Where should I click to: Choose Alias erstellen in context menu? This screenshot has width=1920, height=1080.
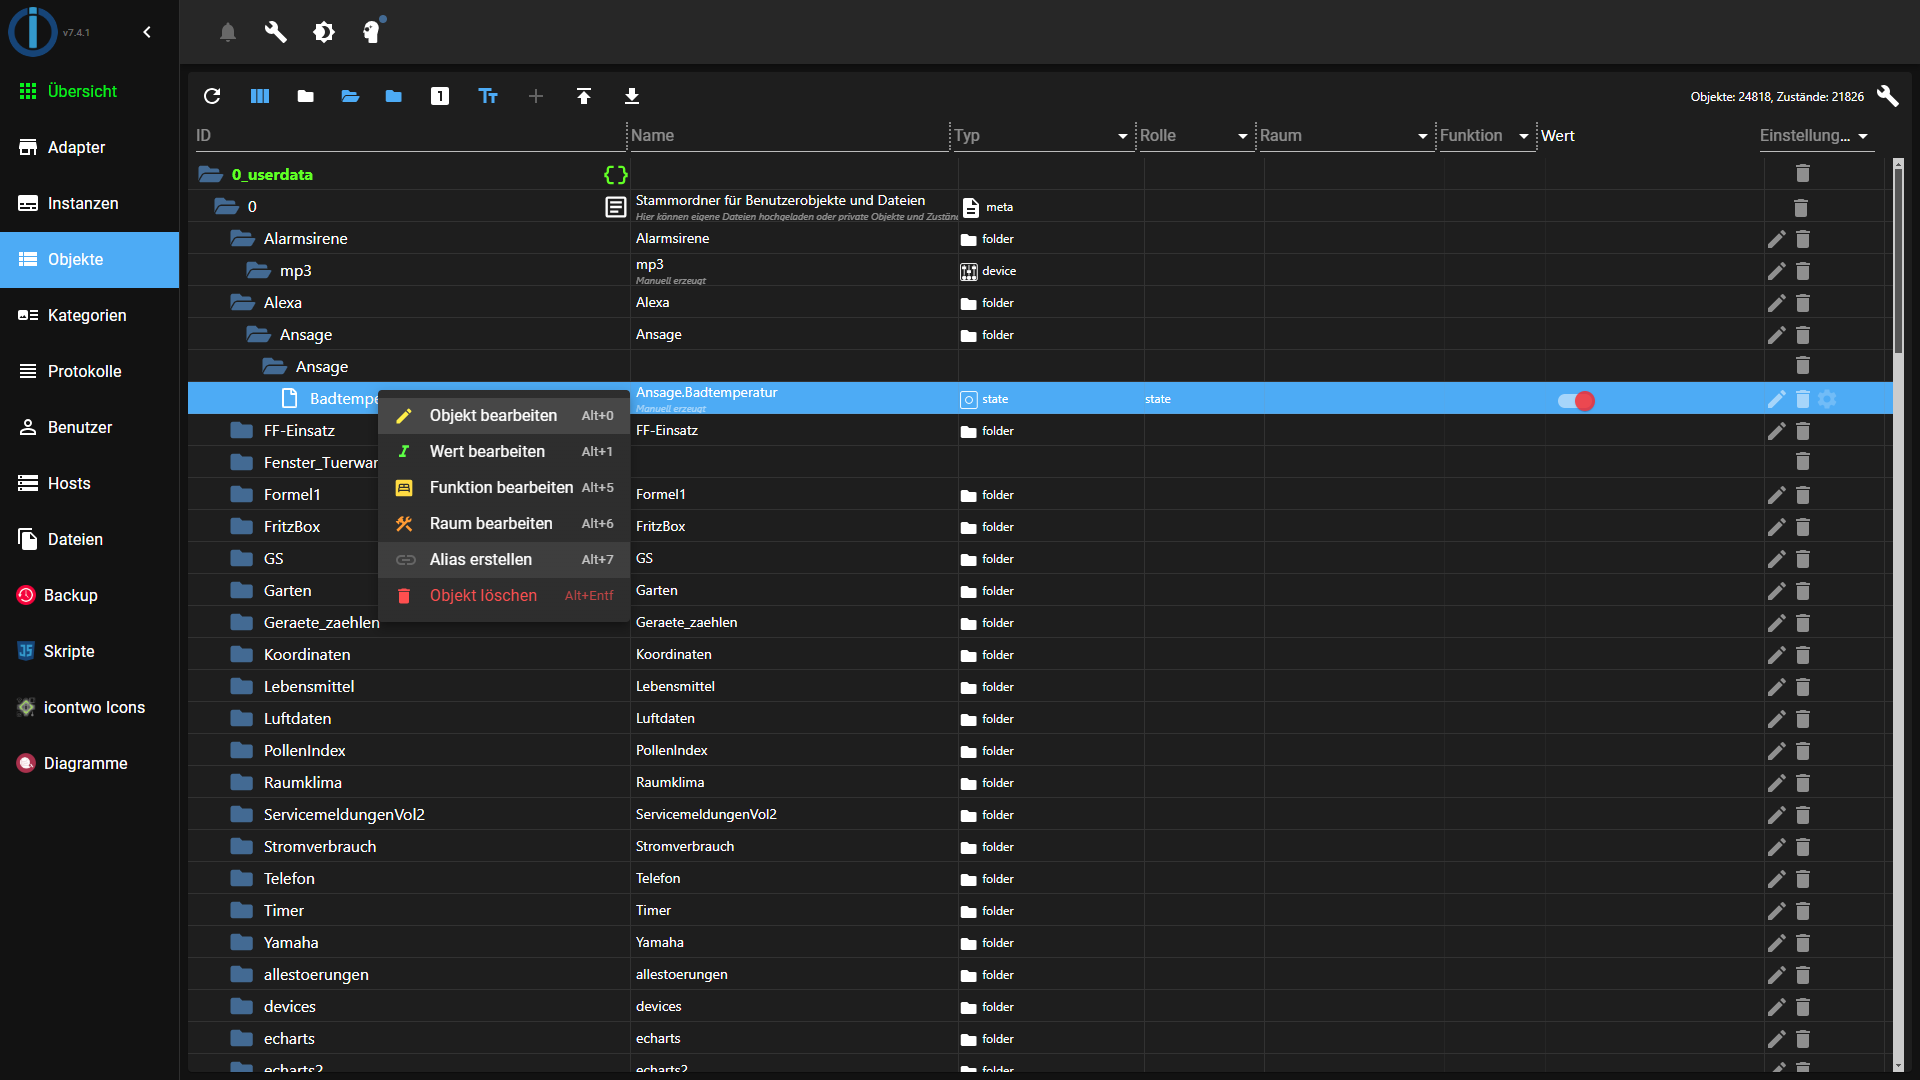504,560
